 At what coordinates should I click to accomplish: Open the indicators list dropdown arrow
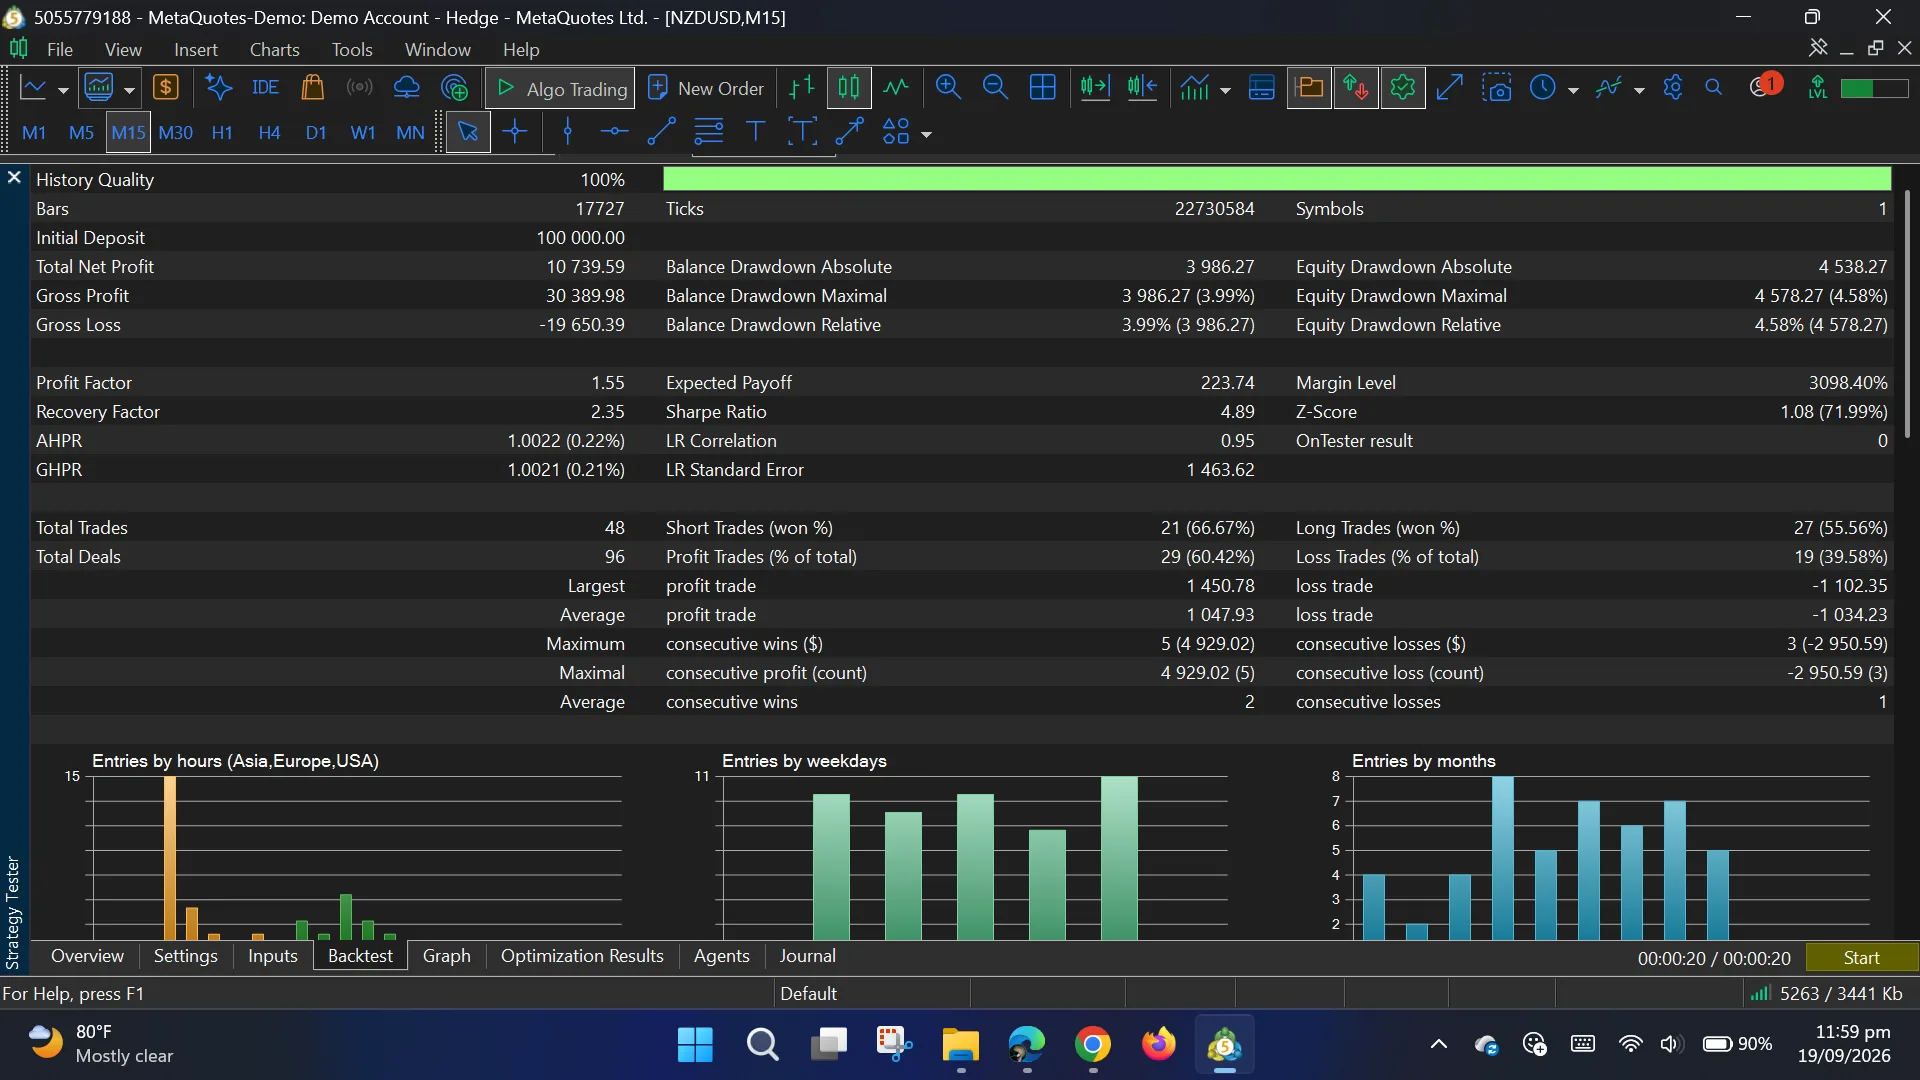click(x=1225, y=90)
